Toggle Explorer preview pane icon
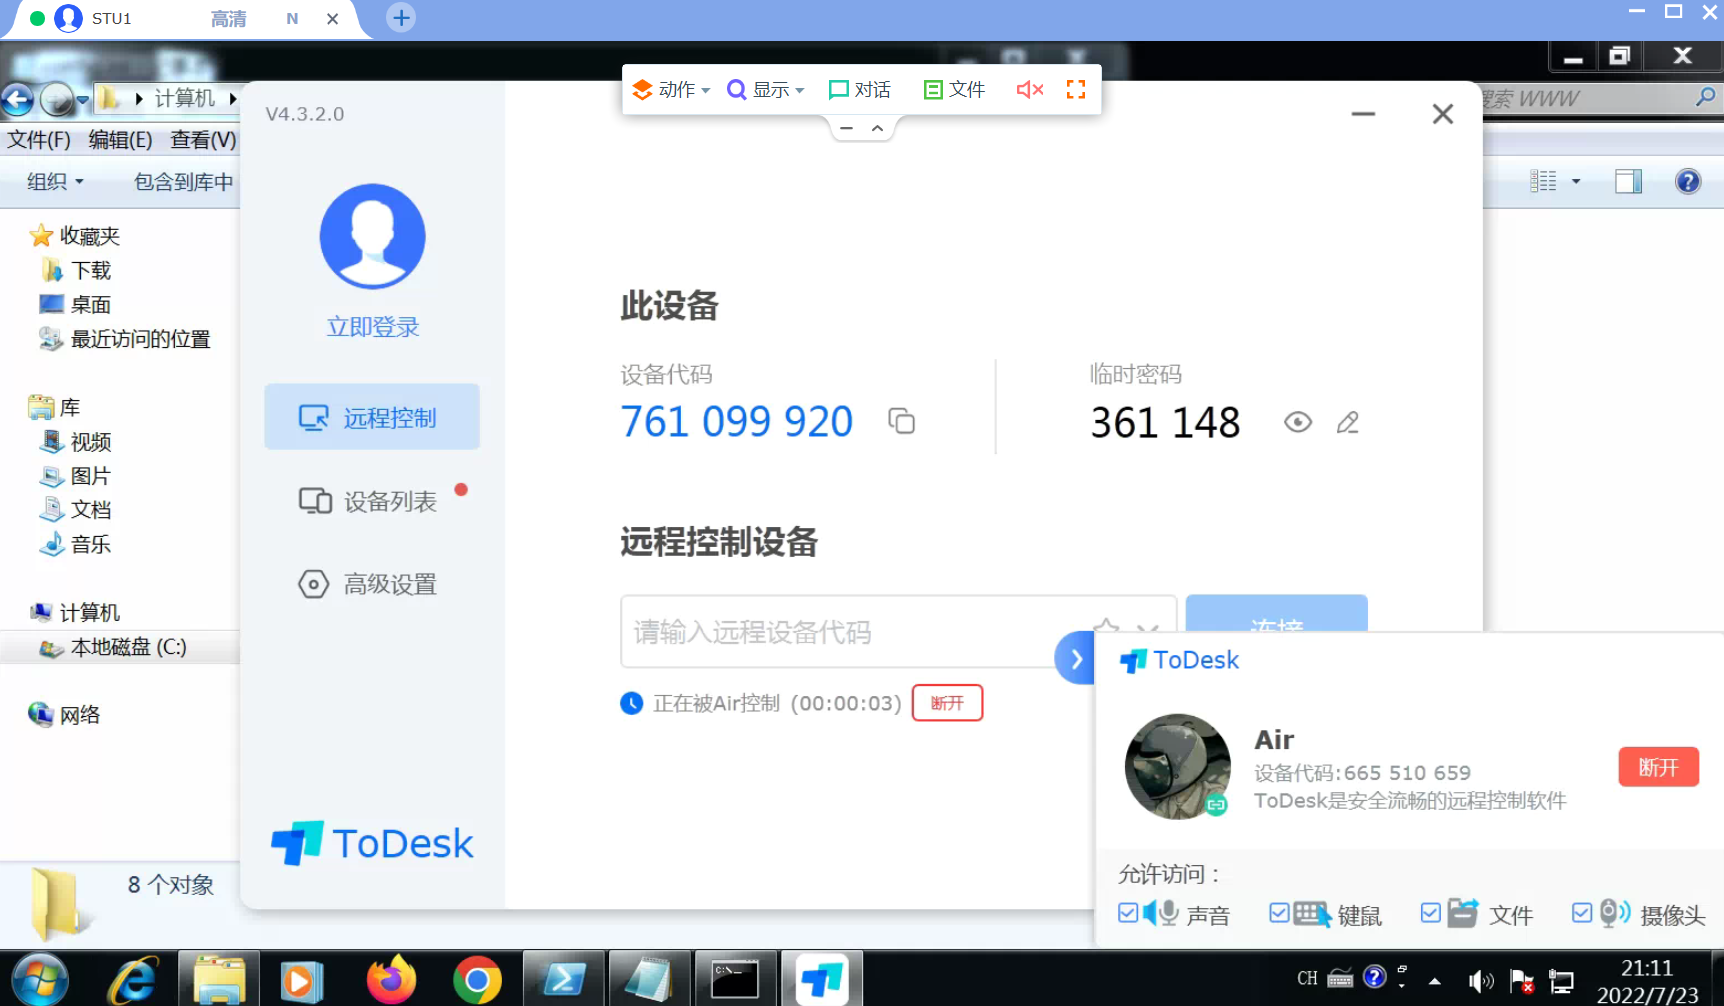The image size is (1724, 1006). click(1628, 181)
